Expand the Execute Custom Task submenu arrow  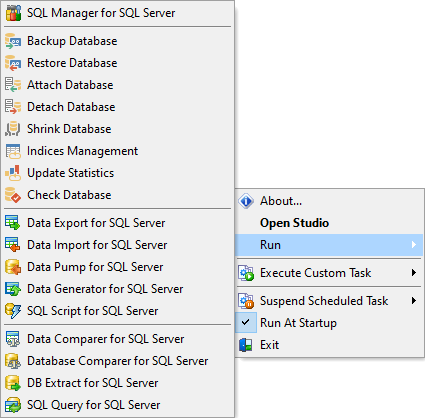tap(414, 273)
